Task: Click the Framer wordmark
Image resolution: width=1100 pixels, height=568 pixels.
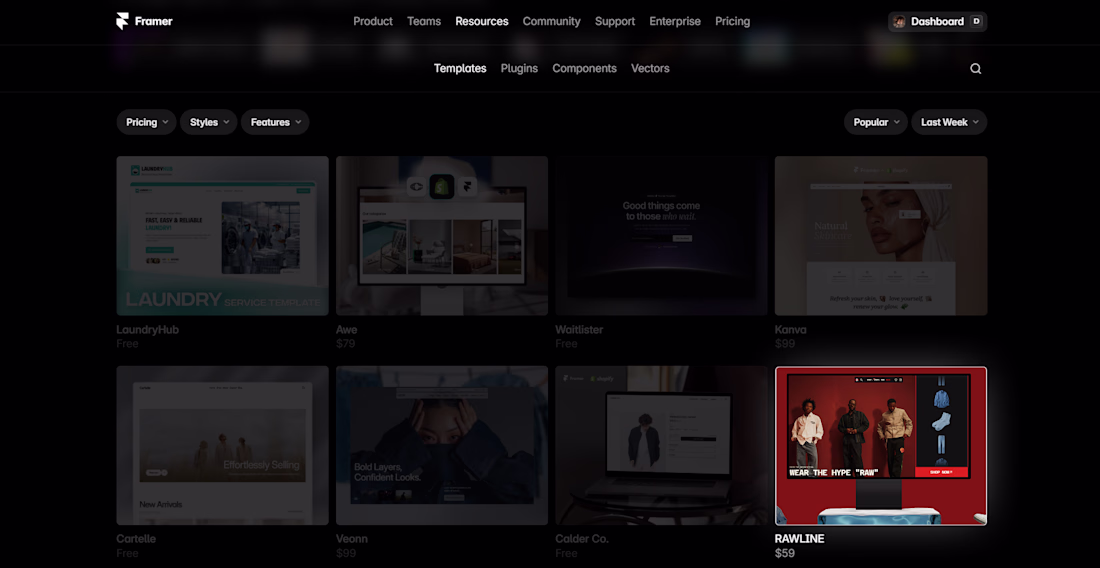Action: pyautogui.click(x=154, y=22)
